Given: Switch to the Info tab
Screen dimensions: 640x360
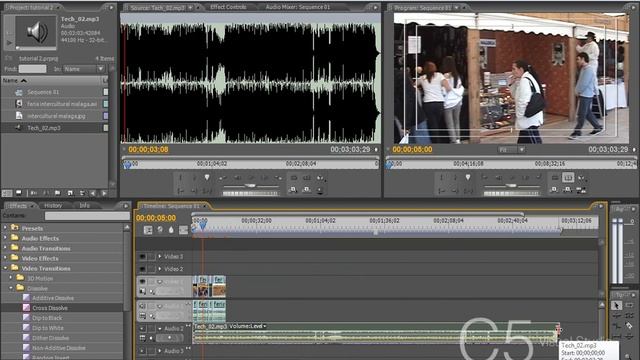Looking at the screenshot, I should click(84, 205).
